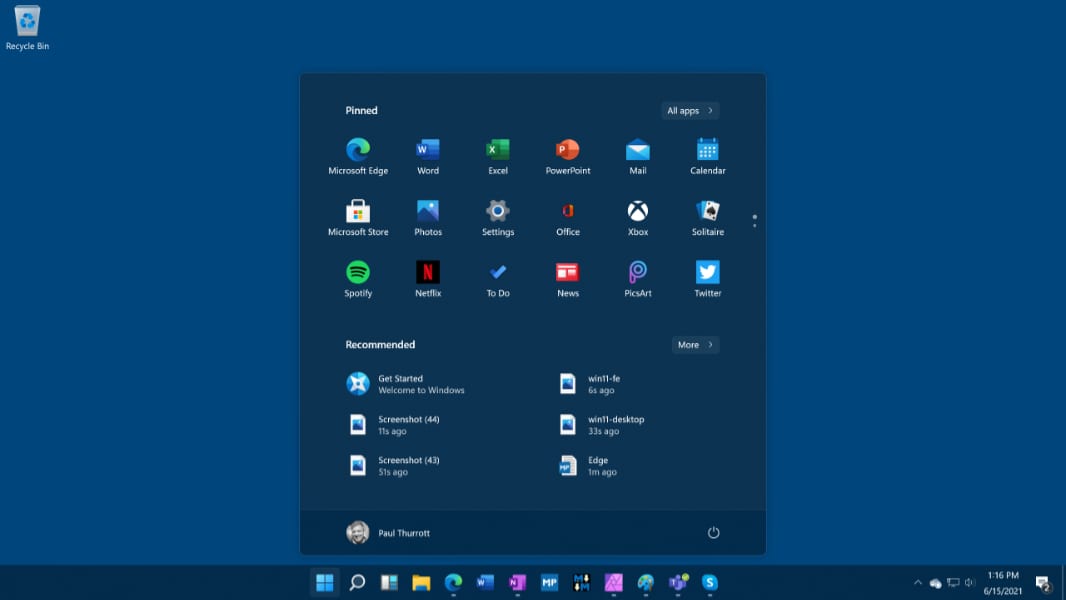
Task: Open the recommended file Screenshot (43)
Action: [394, 465]
